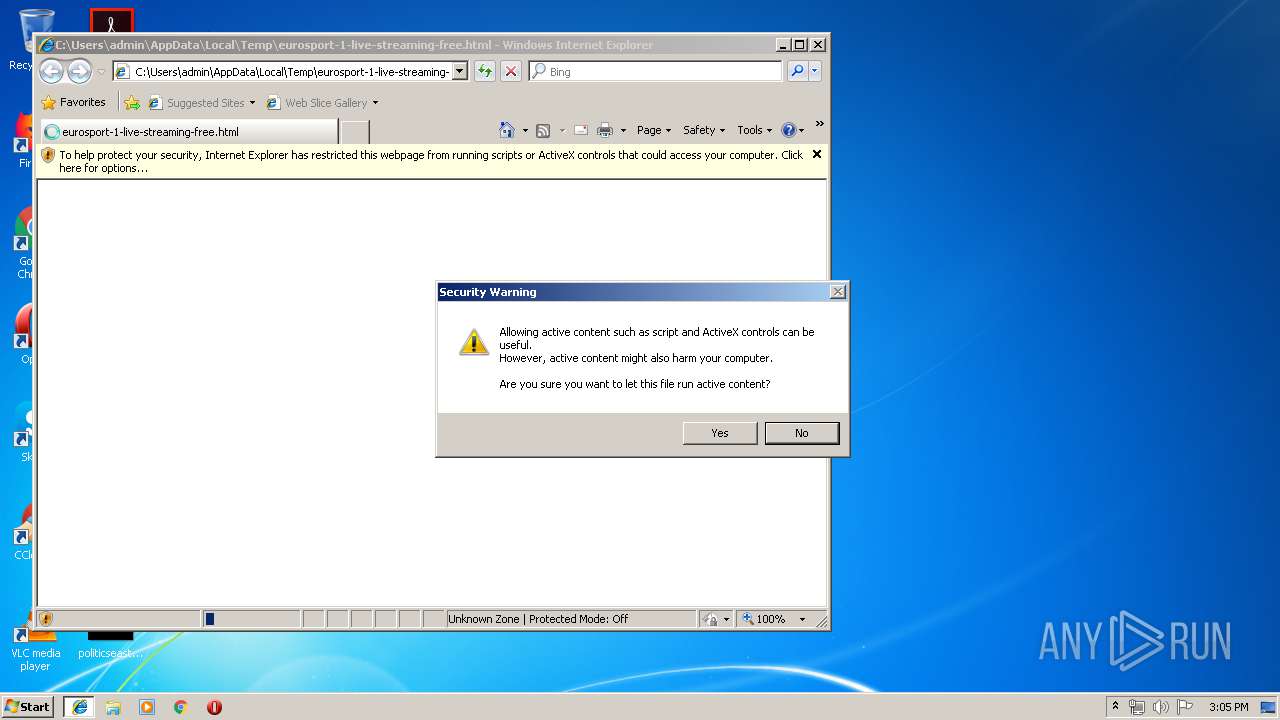The width and height of the screenshot is (1280, 720).
Task: Open the search provider dropdown arrow
Action: 815,71
